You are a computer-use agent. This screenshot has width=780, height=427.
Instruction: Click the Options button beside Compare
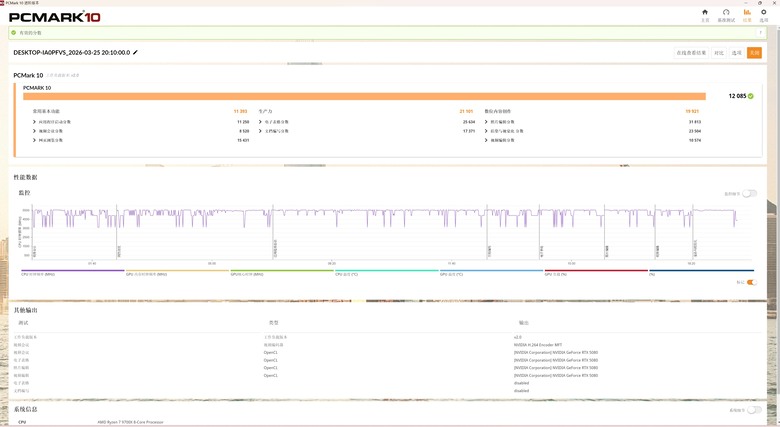pyautogui.click(x=737, y=53)
